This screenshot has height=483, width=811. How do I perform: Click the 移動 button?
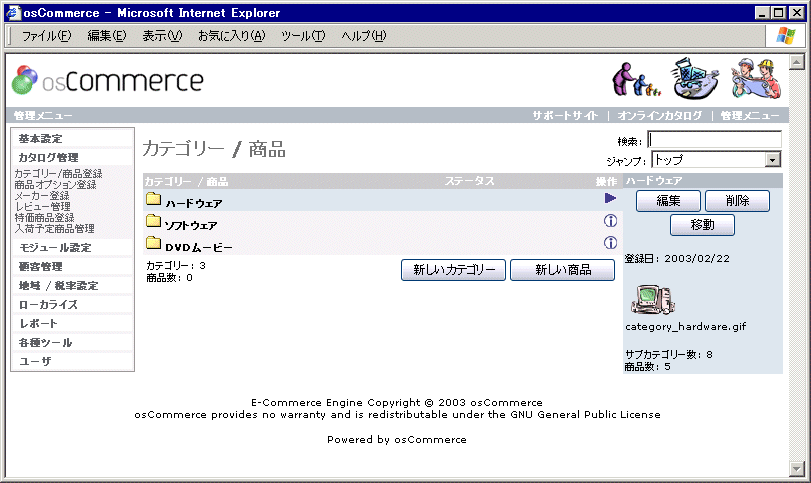(702, 225)
